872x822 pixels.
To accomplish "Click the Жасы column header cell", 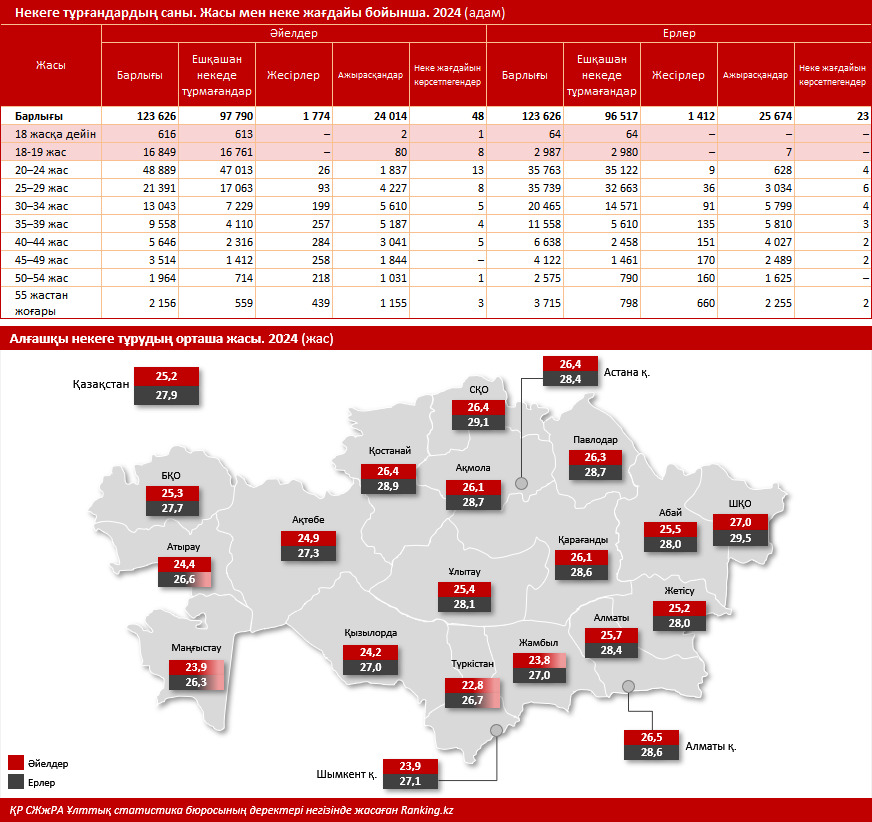I will (51, 65).
